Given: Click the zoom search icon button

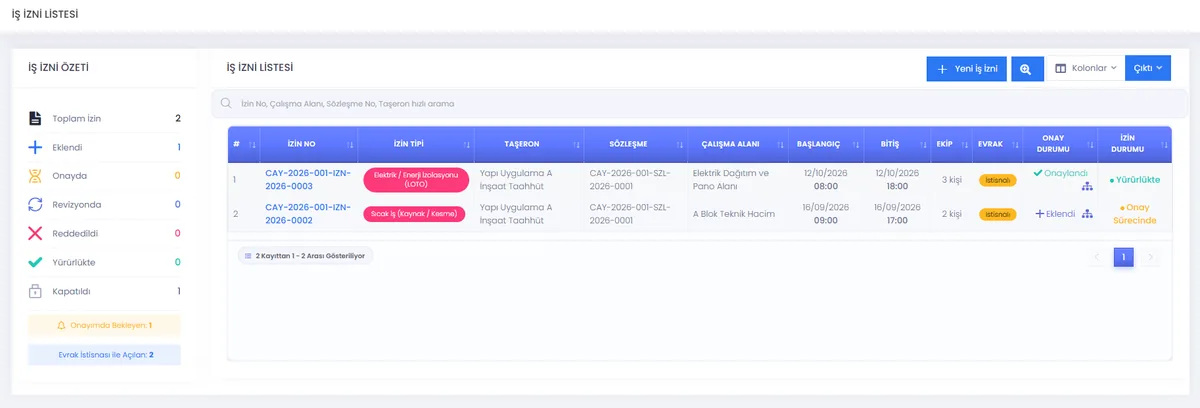Looking at the screenshot, I should (1026, 68).
